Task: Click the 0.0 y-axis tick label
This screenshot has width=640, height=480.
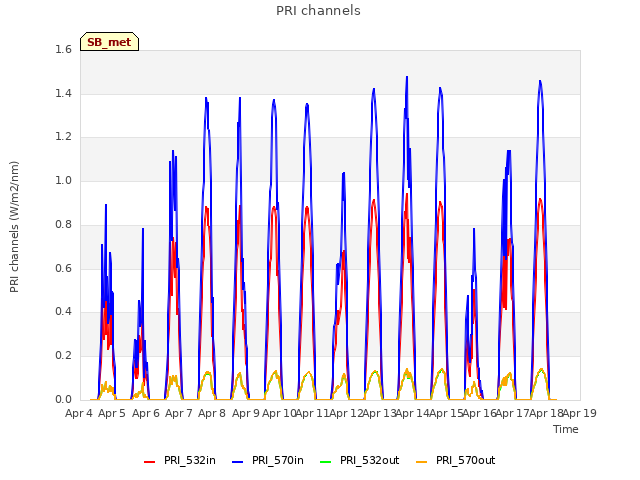Action: click(63, 399)
